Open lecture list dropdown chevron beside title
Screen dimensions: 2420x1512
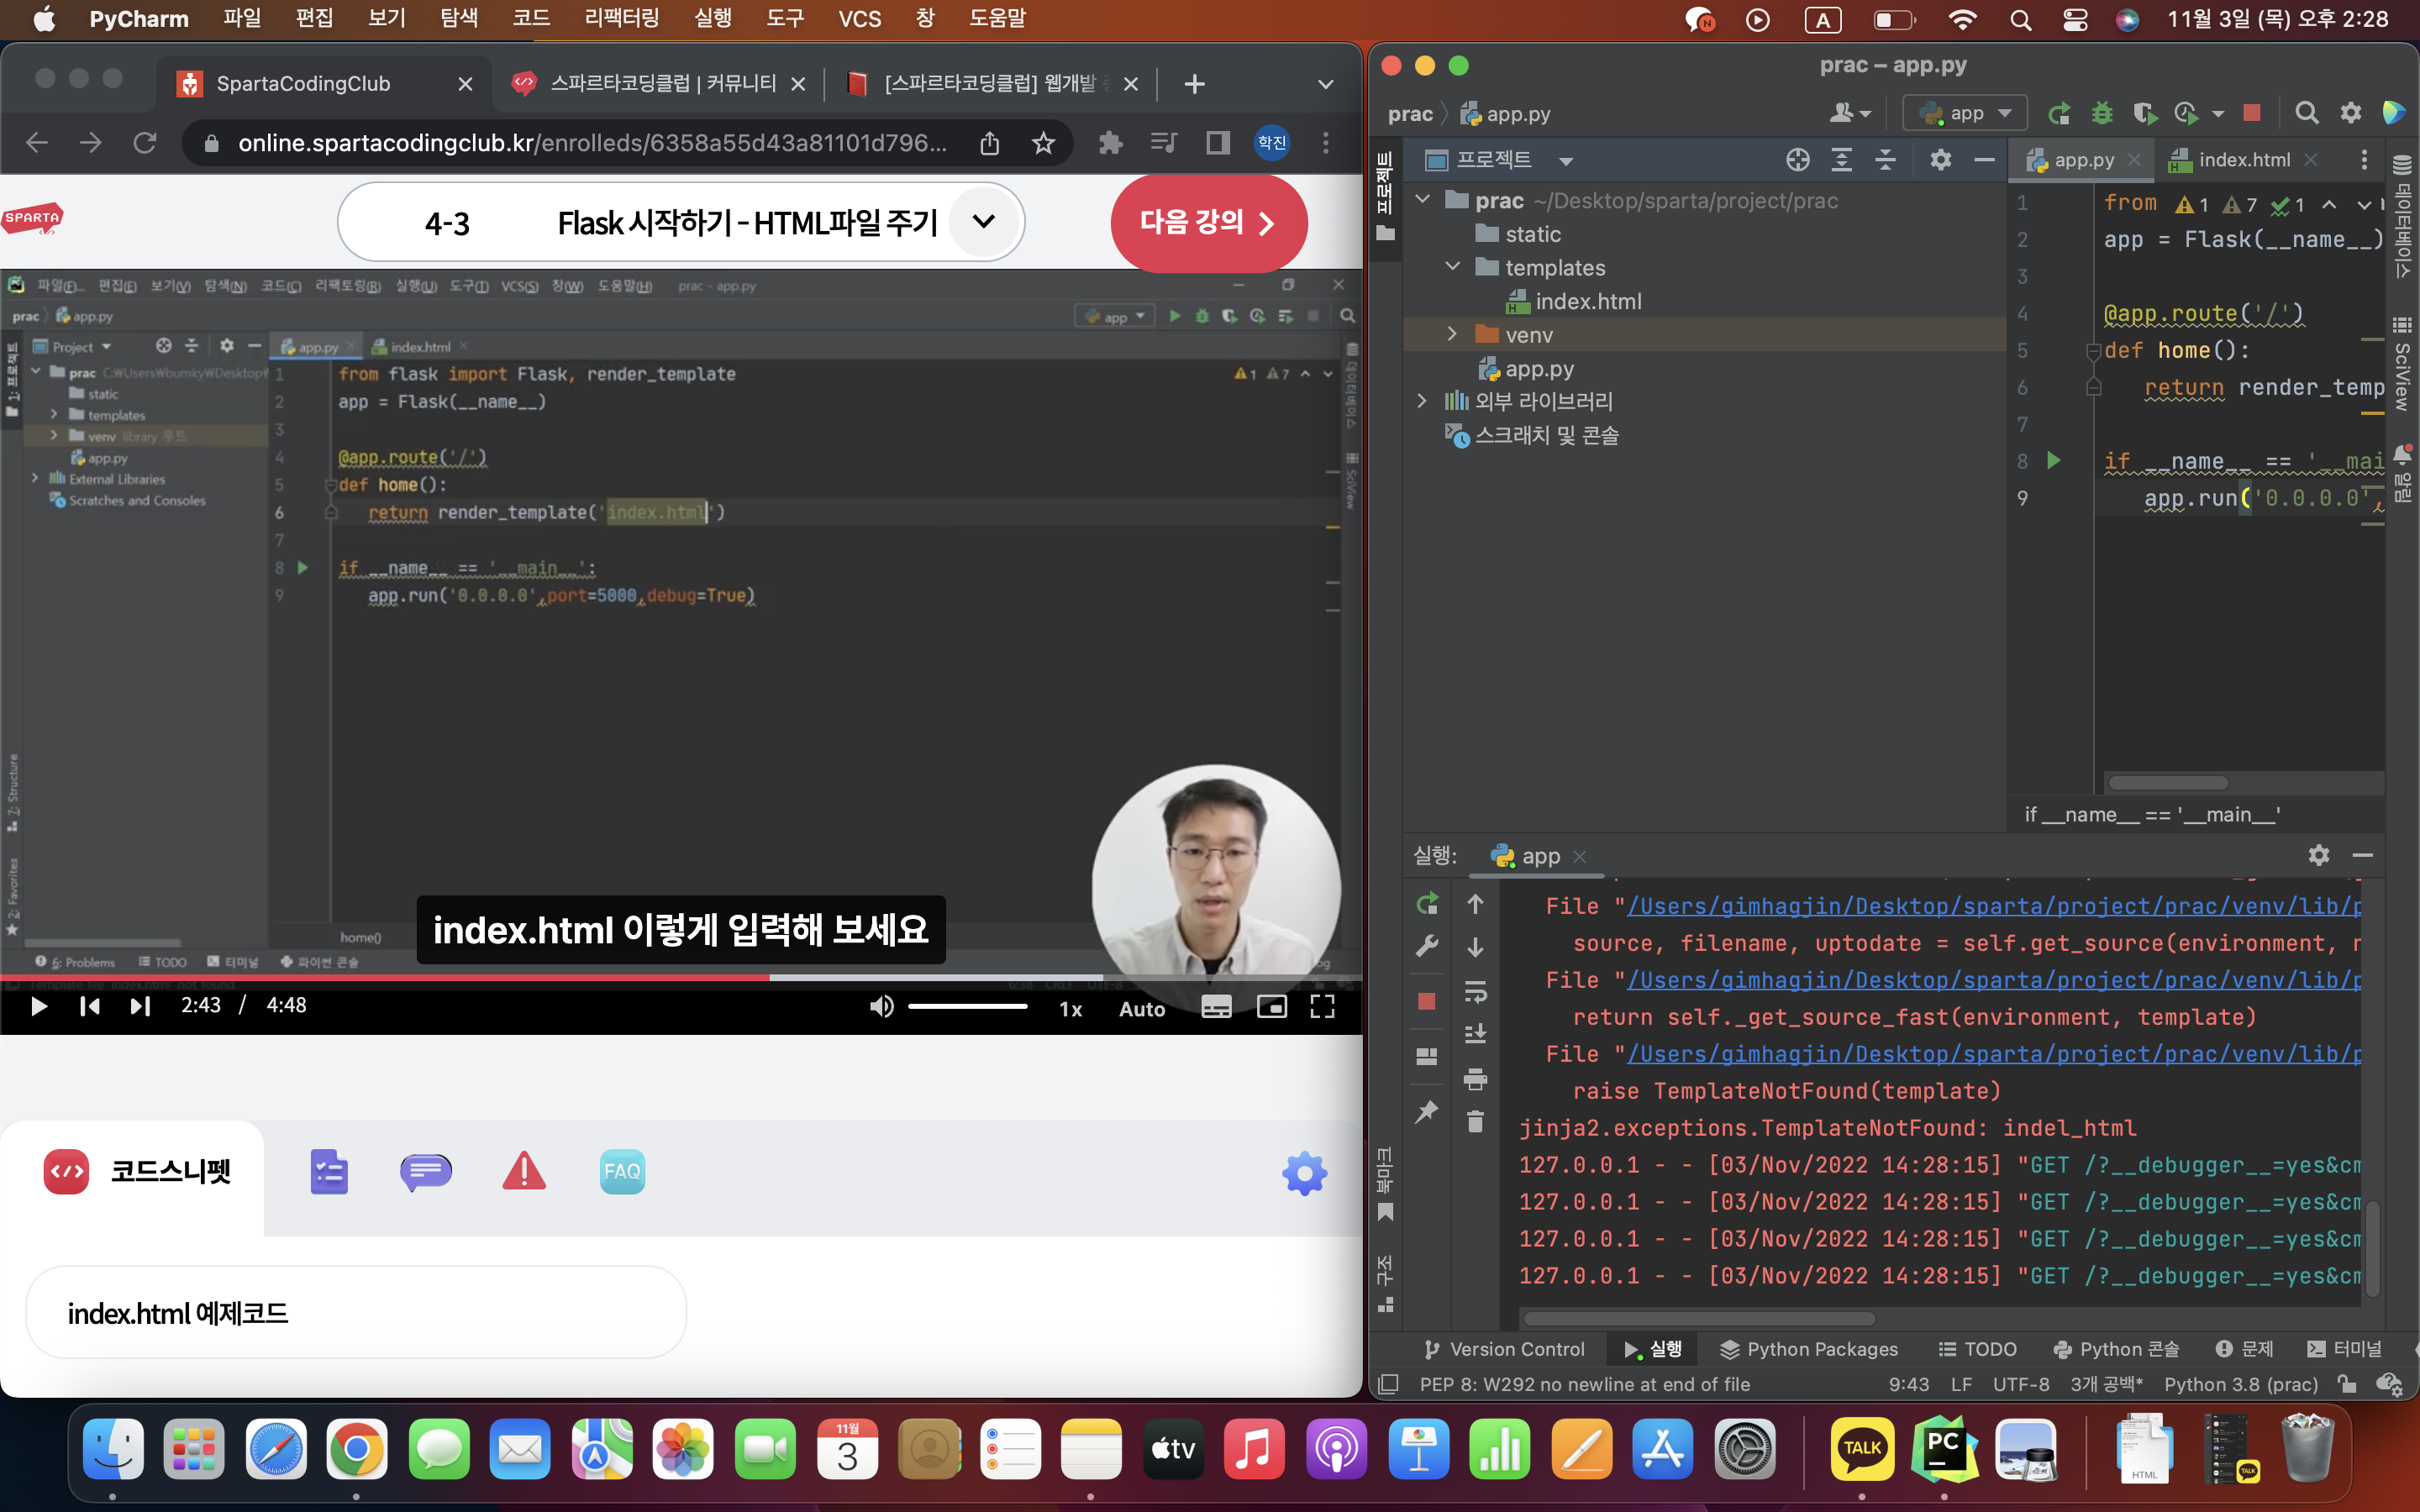984,222
